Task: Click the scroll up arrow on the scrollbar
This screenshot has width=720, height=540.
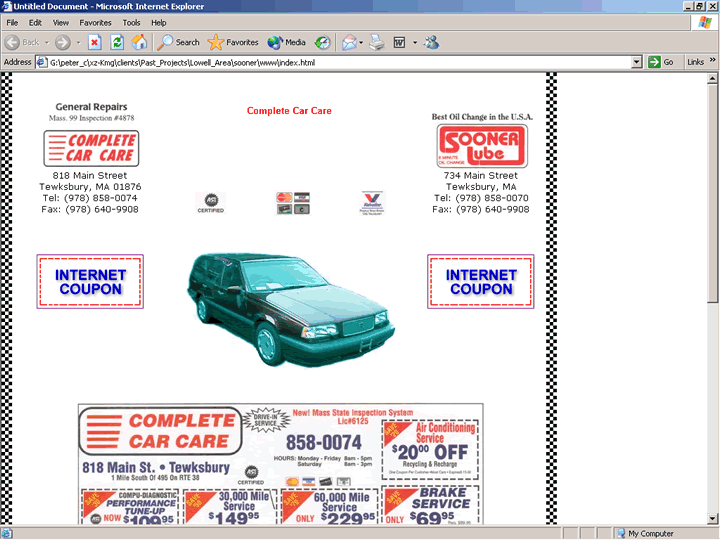Action: pos(712,79)
